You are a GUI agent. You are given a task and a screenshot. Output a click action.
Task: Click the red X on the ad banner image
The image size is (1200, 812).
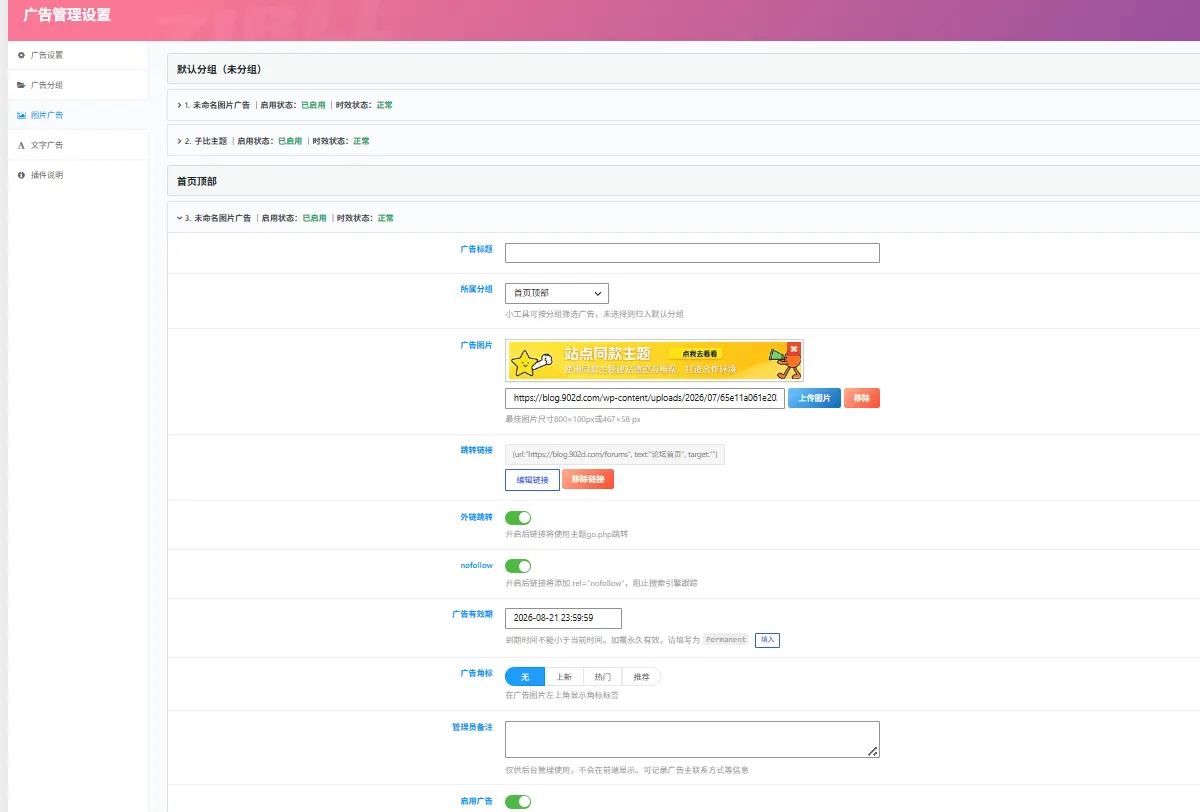pos(793,349)
